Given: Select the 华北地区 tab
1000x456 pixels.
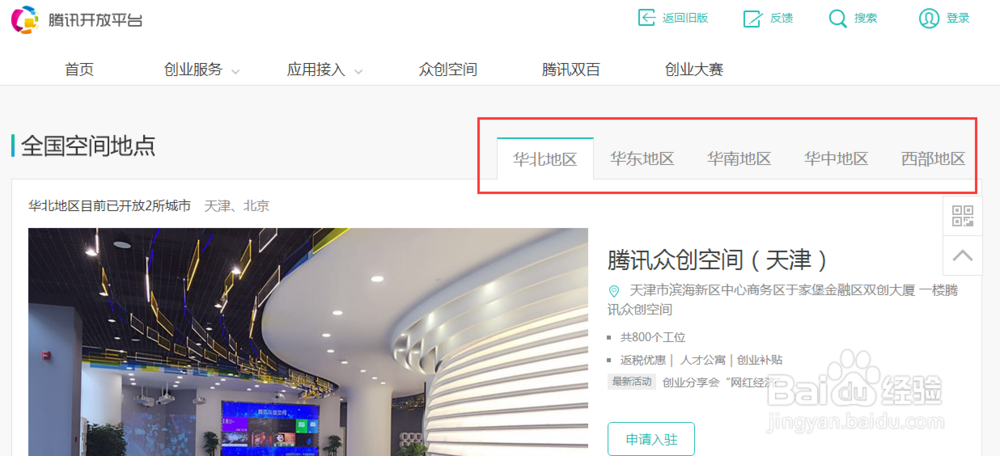Looking at the screenshot, I should [545, 159].
